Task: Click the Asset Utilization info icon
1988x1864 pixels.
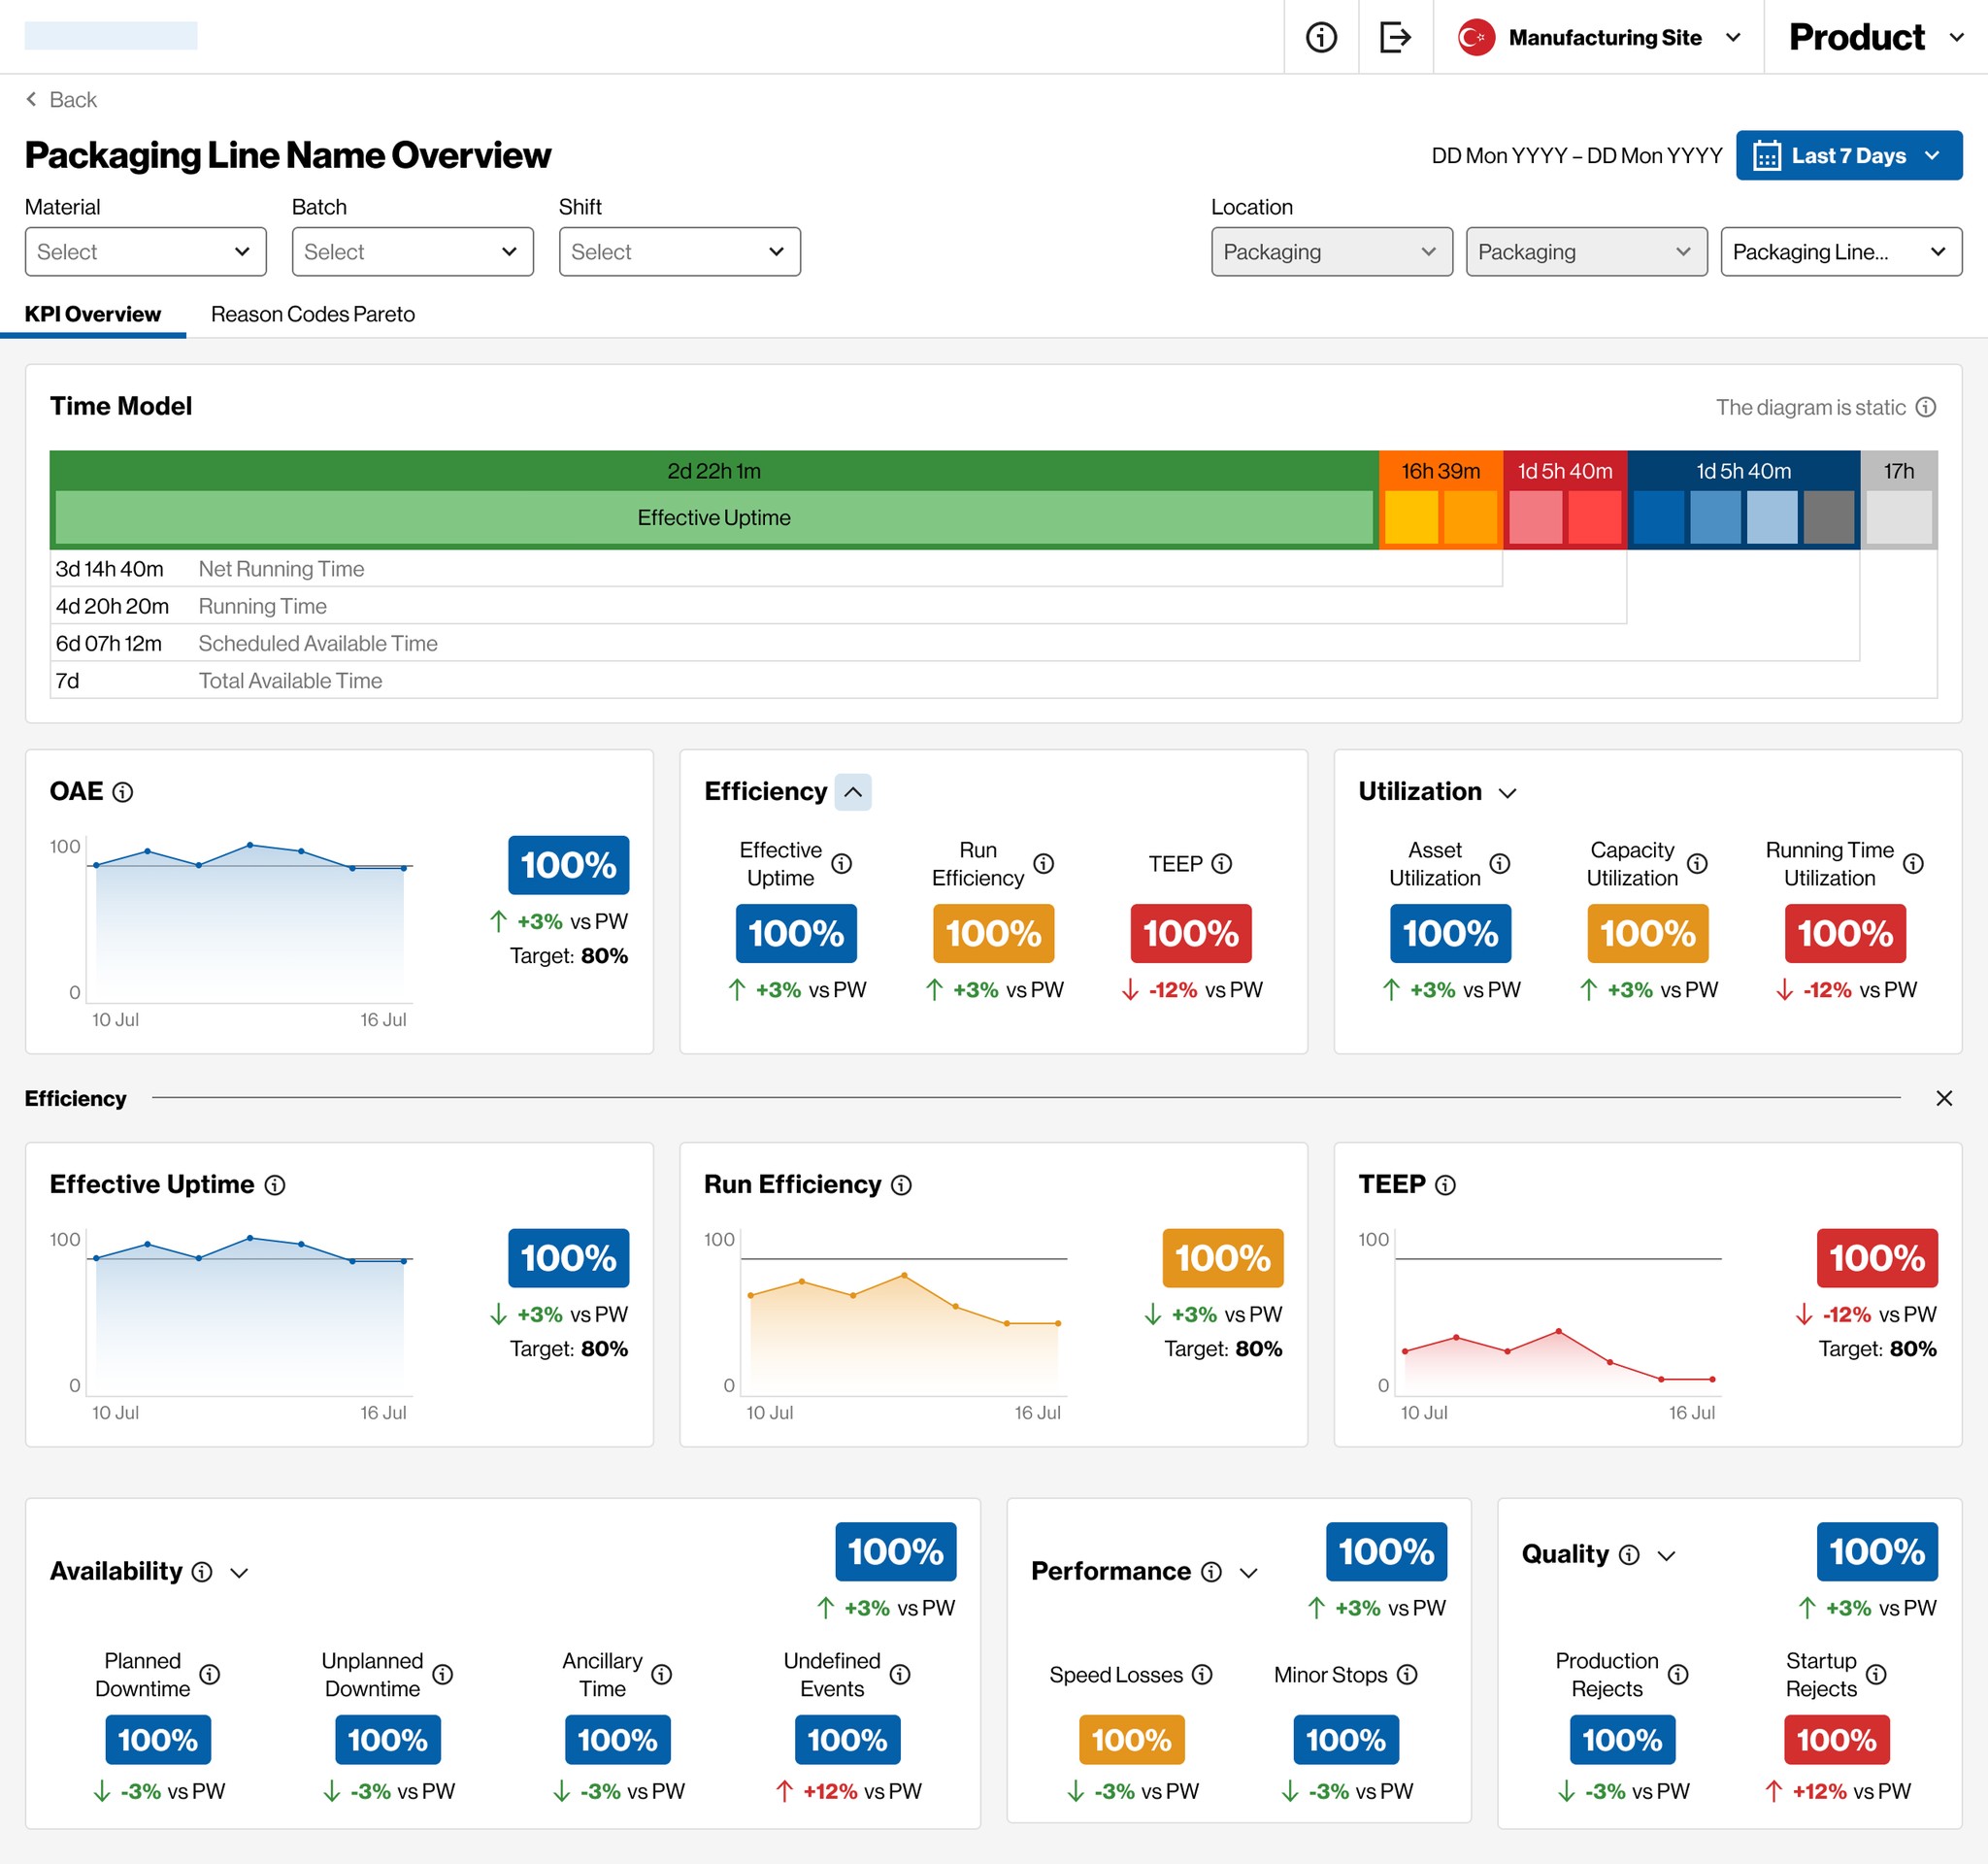Action: point(1500,864)
